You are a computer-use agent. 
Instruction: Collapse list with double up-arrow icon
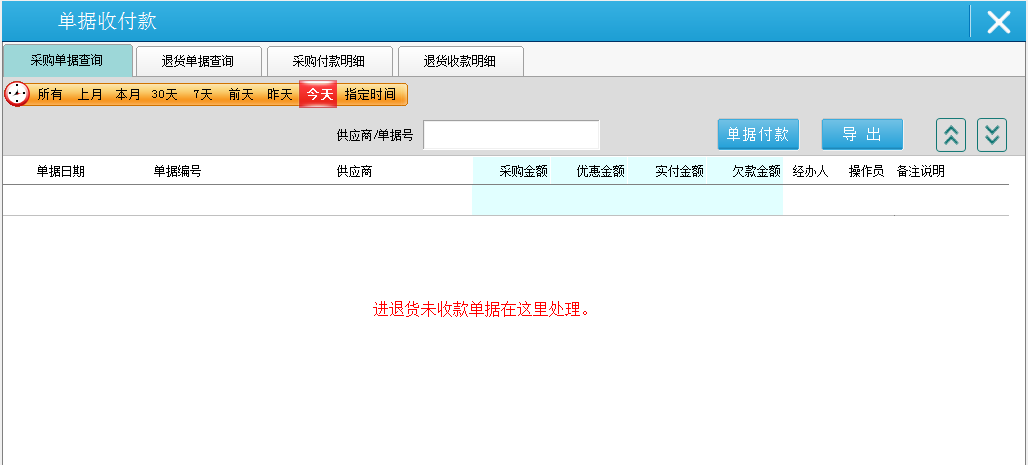pos(950,134)
